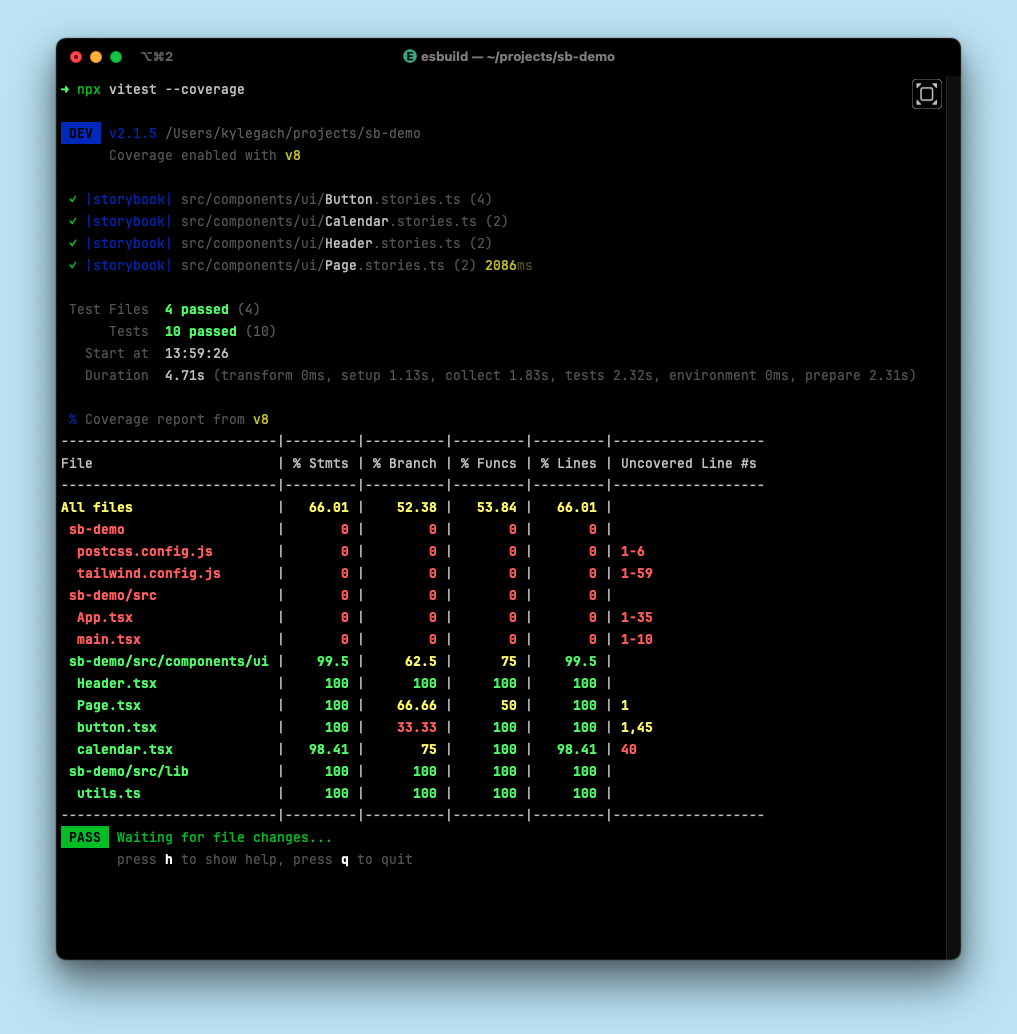Click the DEV badge above the coverage output
Image resolution: width=1017 pixels, height=1034 pixels.
(81, 133)
